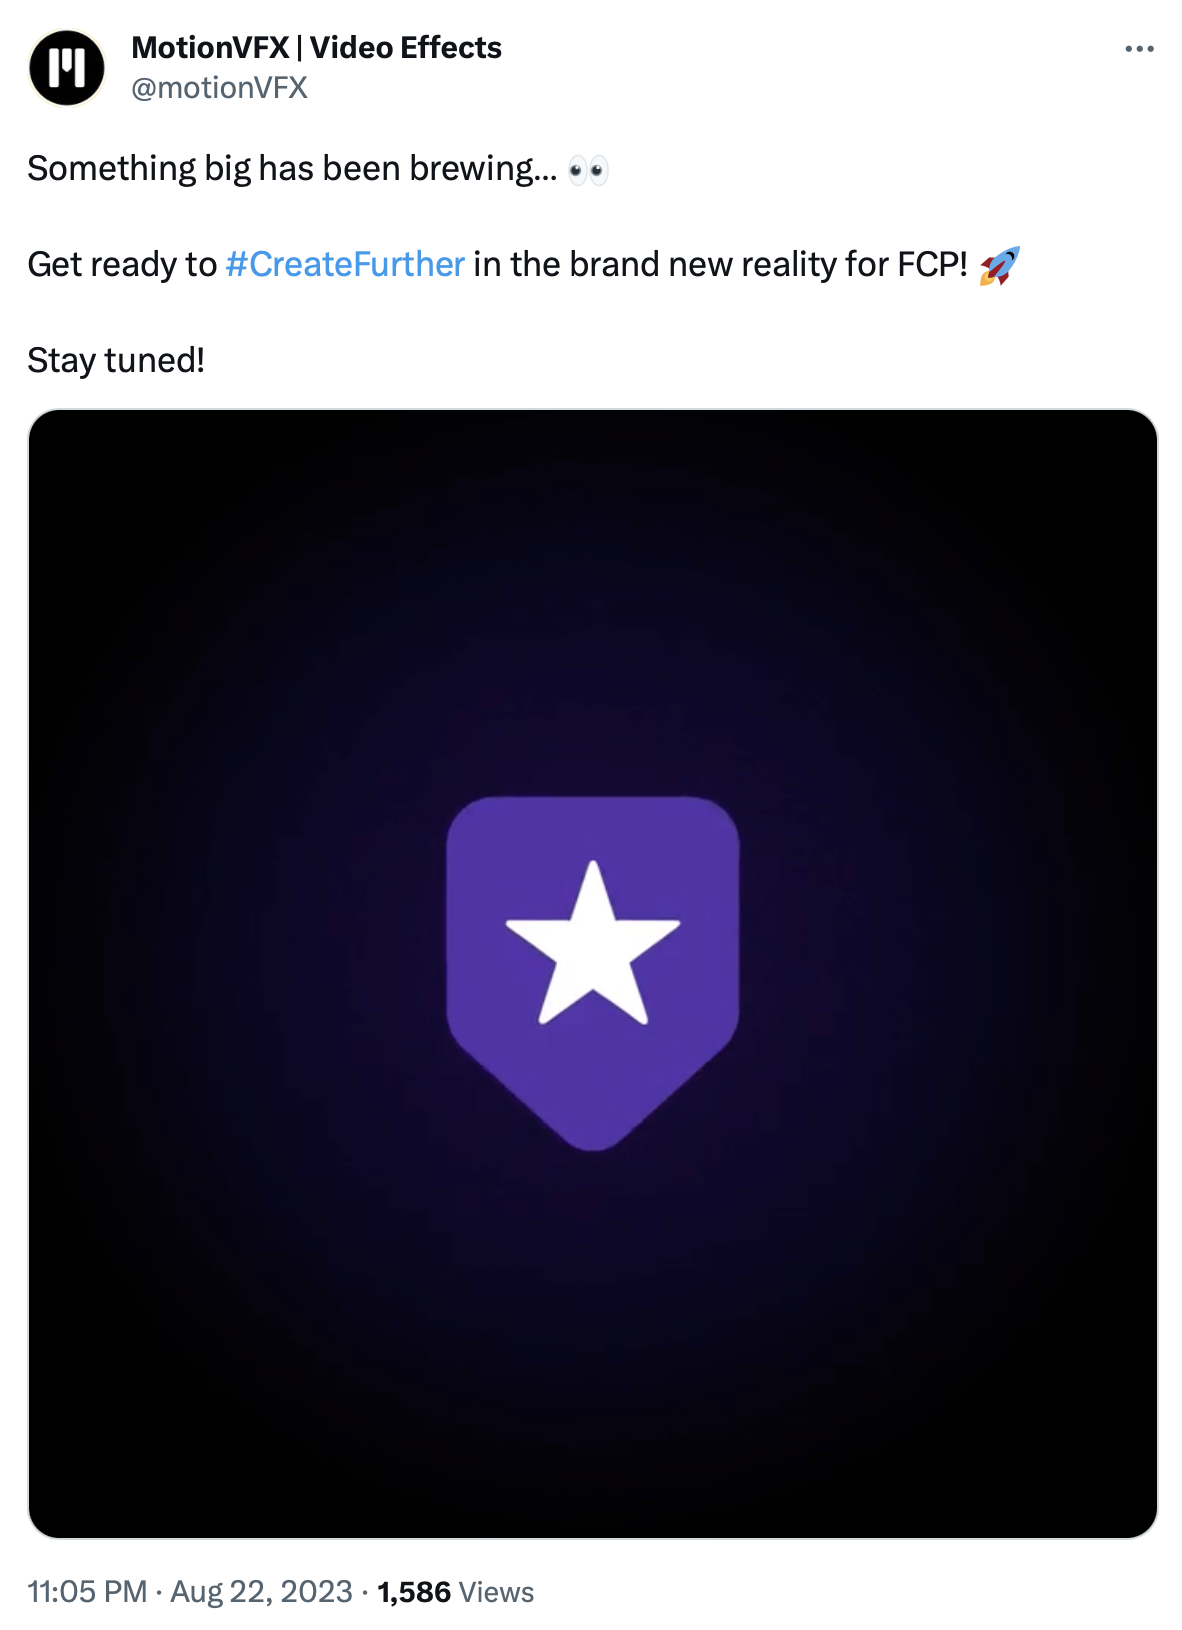This screenshot has height=1630, width=1182.
Task: Click the 1,586 view count number
Action: pos(414,1591)
